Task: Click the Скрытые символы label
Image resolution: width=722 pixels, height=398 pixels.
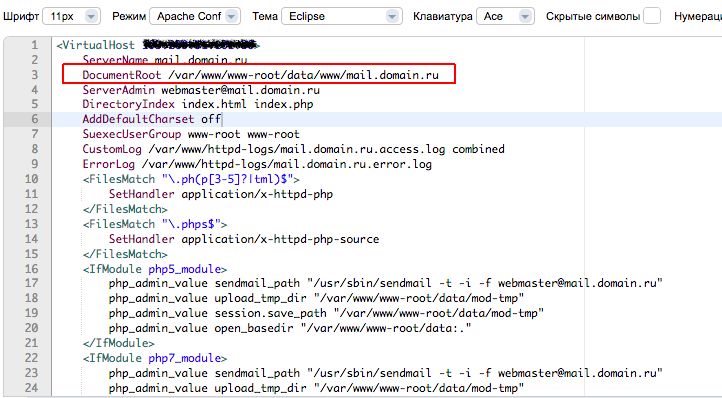Action: pyautogui.click(x=593, y=16)
